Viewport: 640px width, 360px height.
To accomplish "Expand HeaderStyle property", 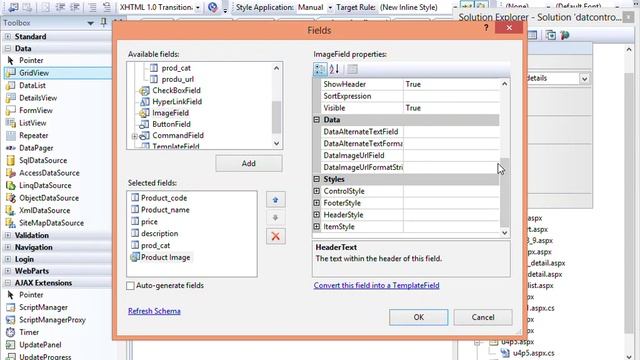I will click(317, 215).
